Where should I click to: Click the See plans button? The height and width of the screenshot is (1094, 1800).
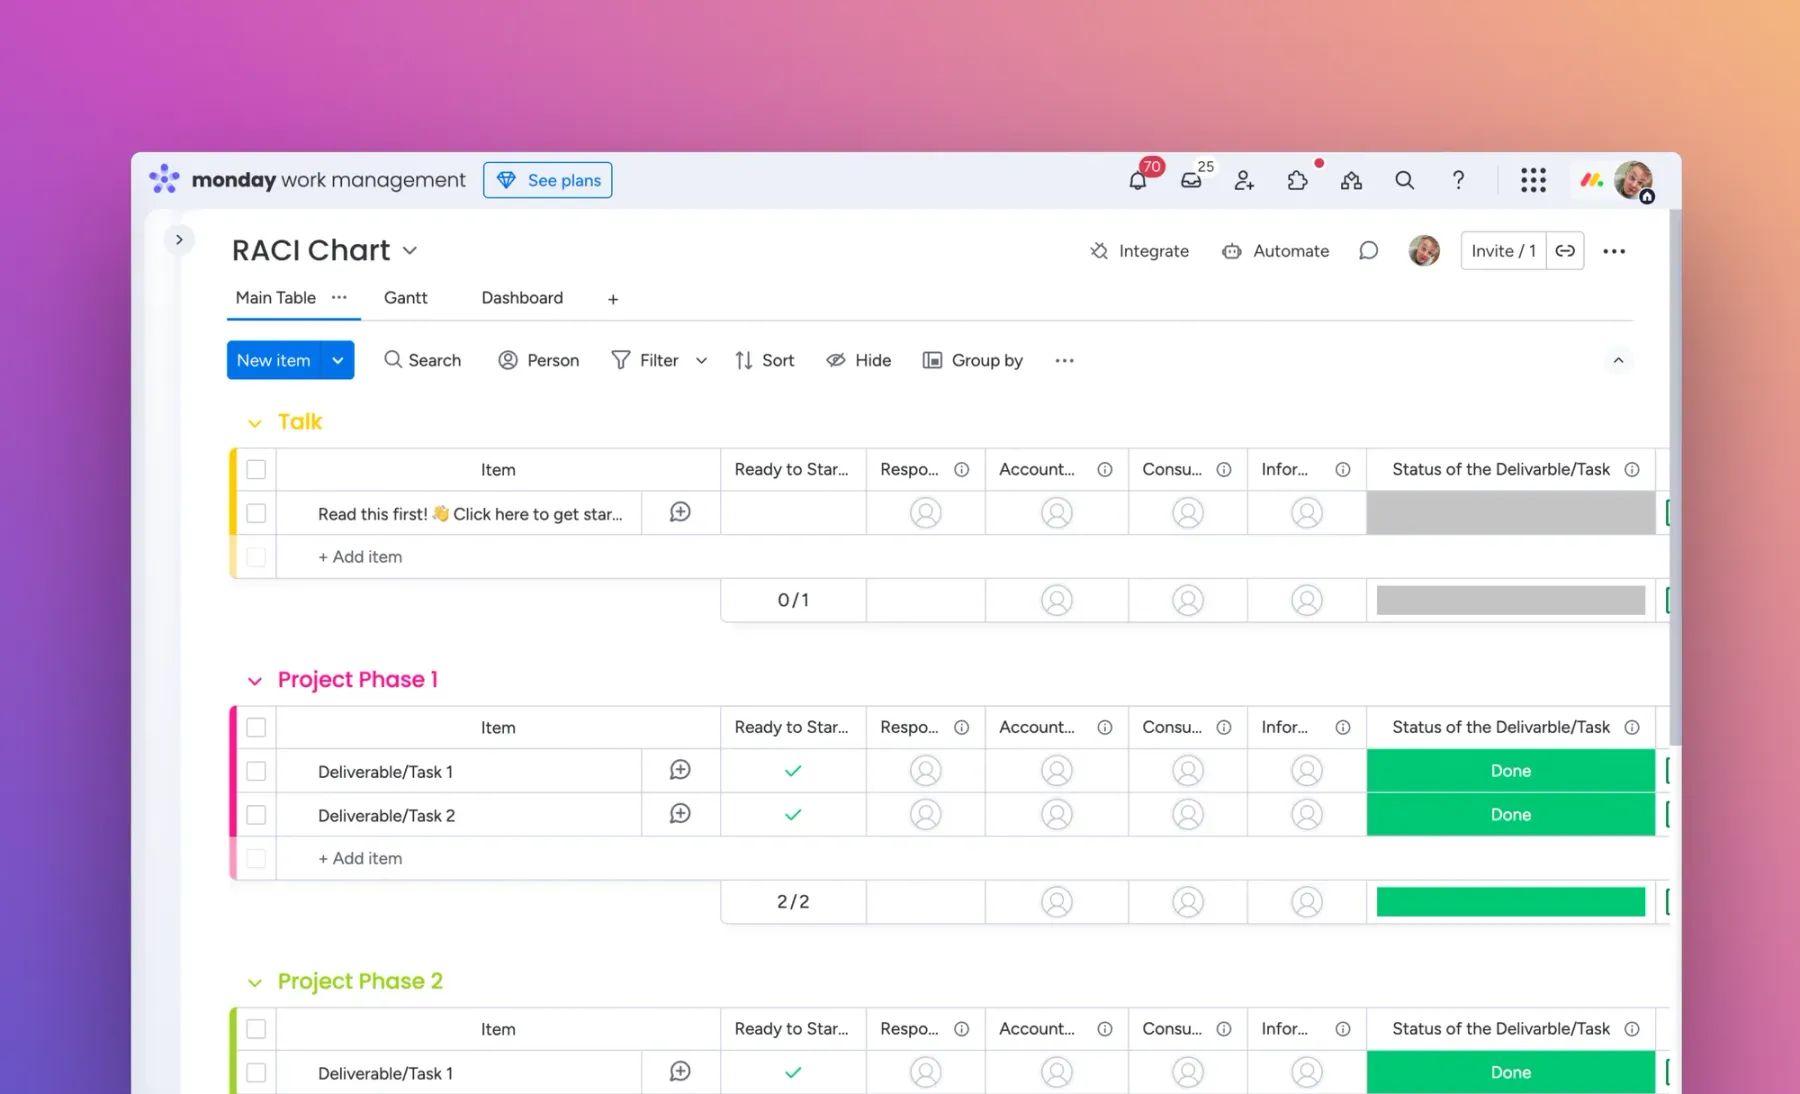[548, 181]
